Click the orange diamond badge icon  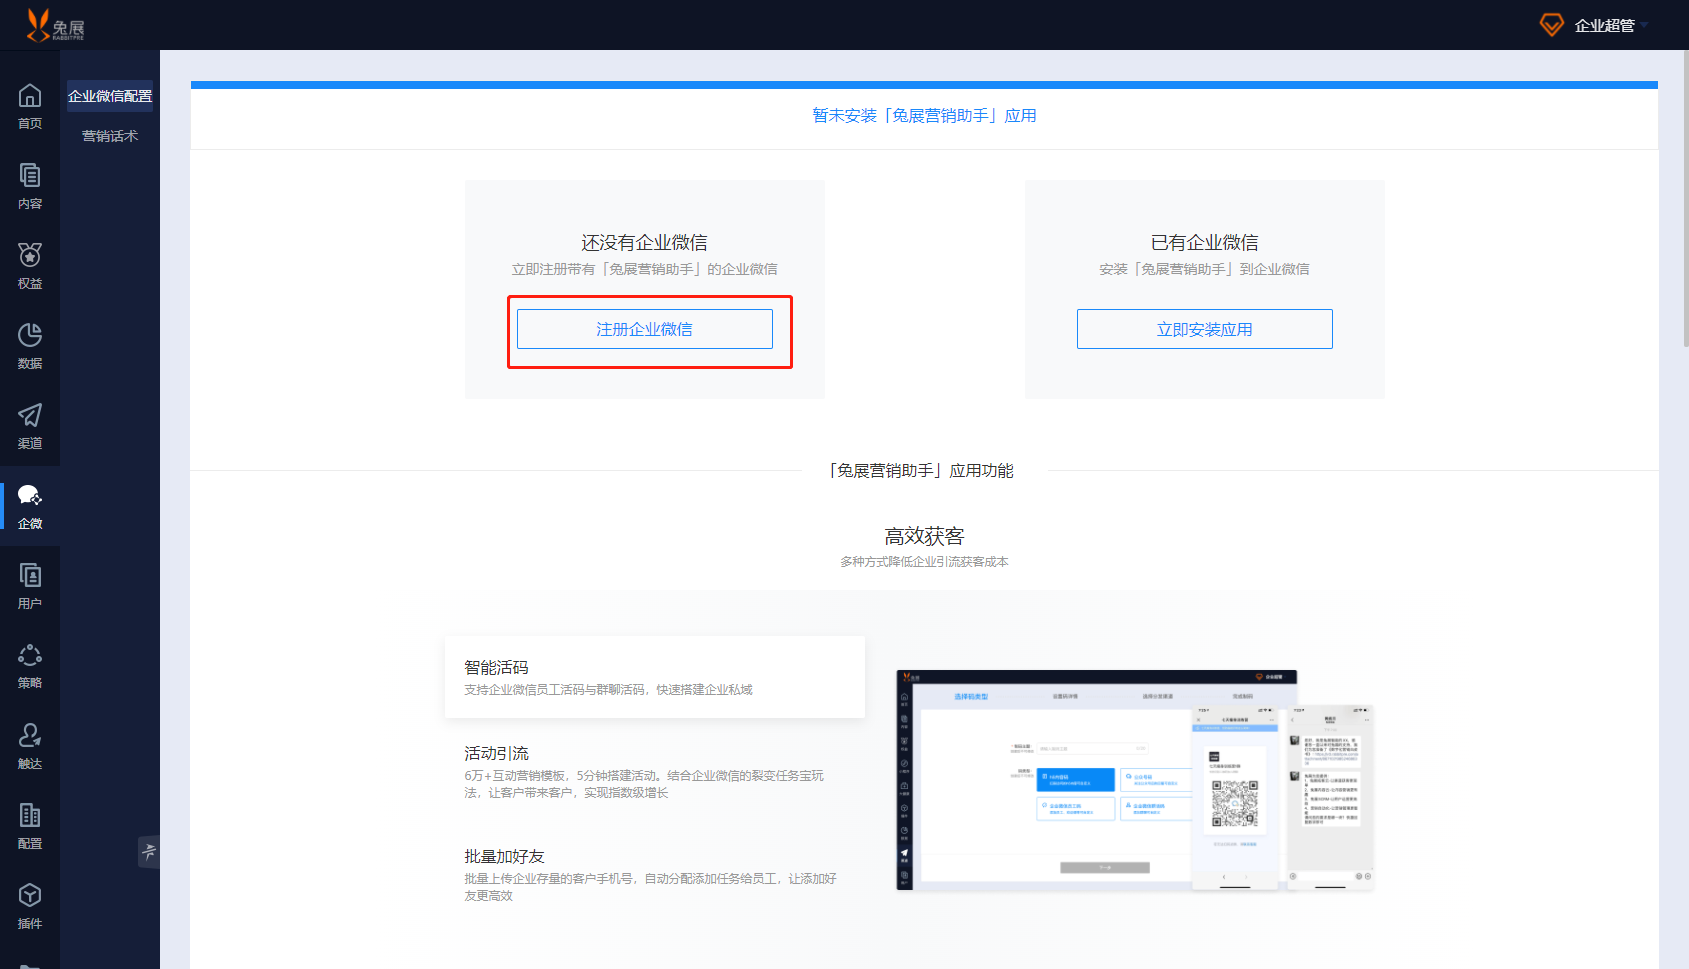coord(1551,25)
